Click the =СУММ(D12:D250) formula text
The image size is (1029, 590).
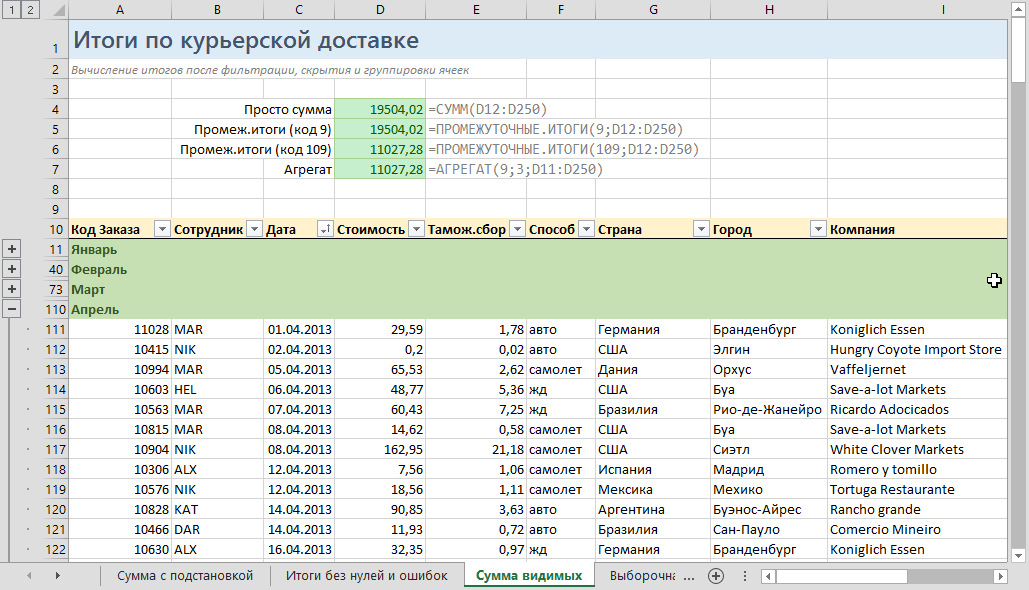tap(488, 110)
